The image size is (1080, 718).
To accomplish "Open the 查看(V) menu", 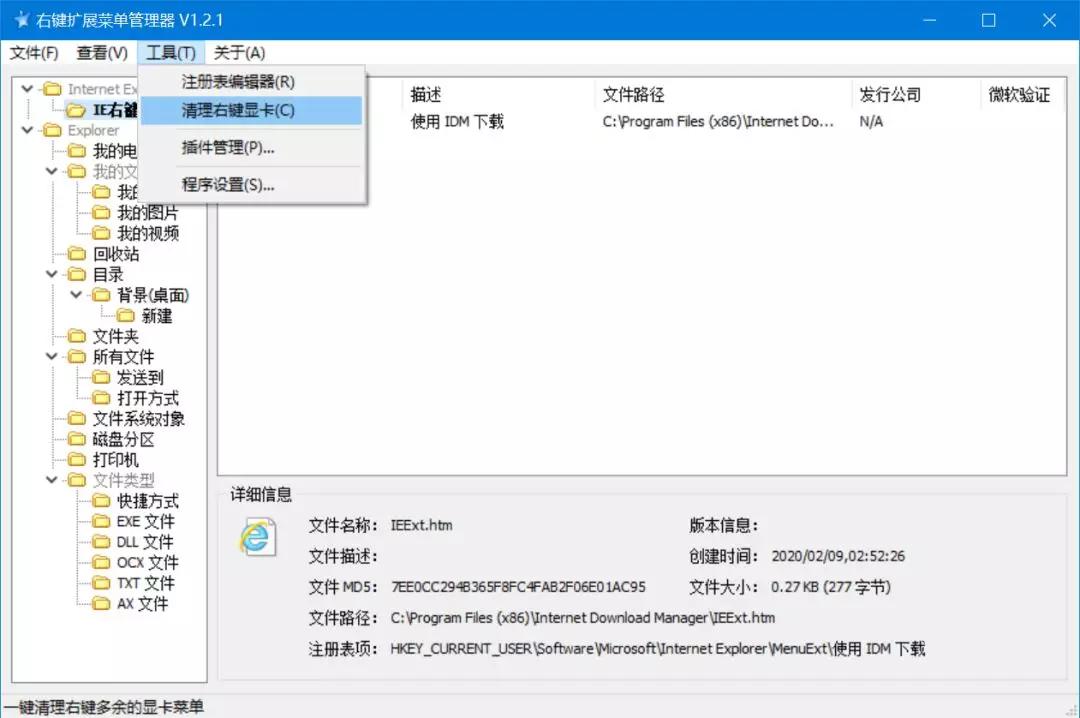I will 102,53.
